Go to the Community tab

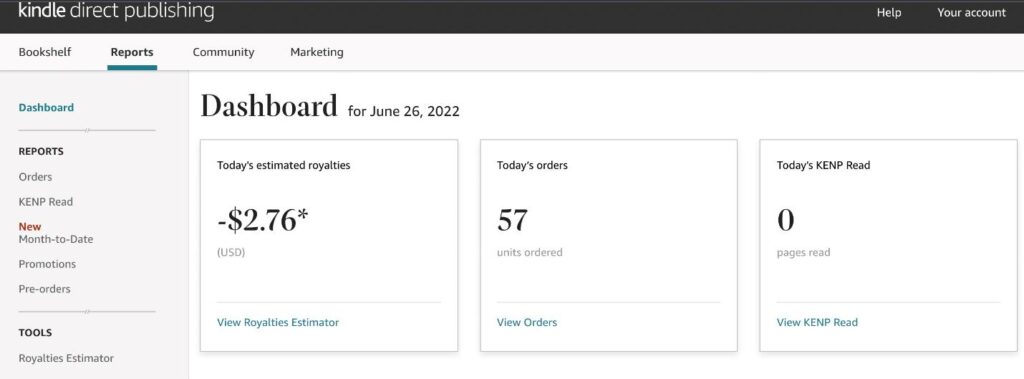[x=223, y=52]
